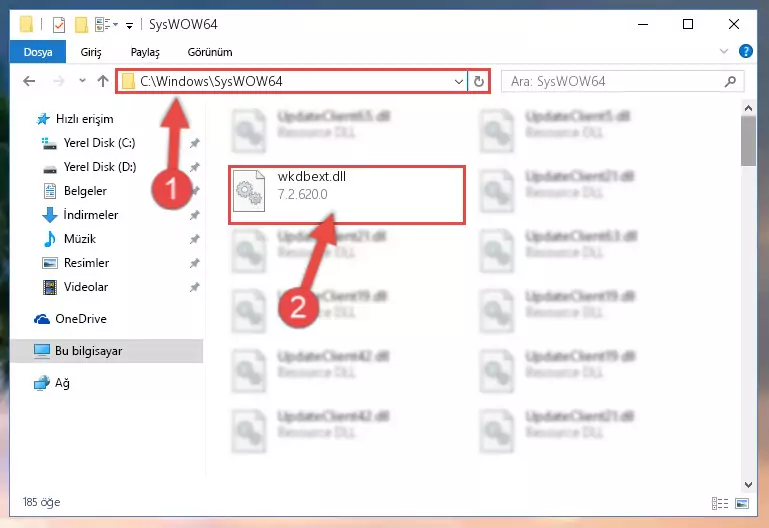Click the search magnifier icon
Viewport: 769px width, 528px height.
730,81
